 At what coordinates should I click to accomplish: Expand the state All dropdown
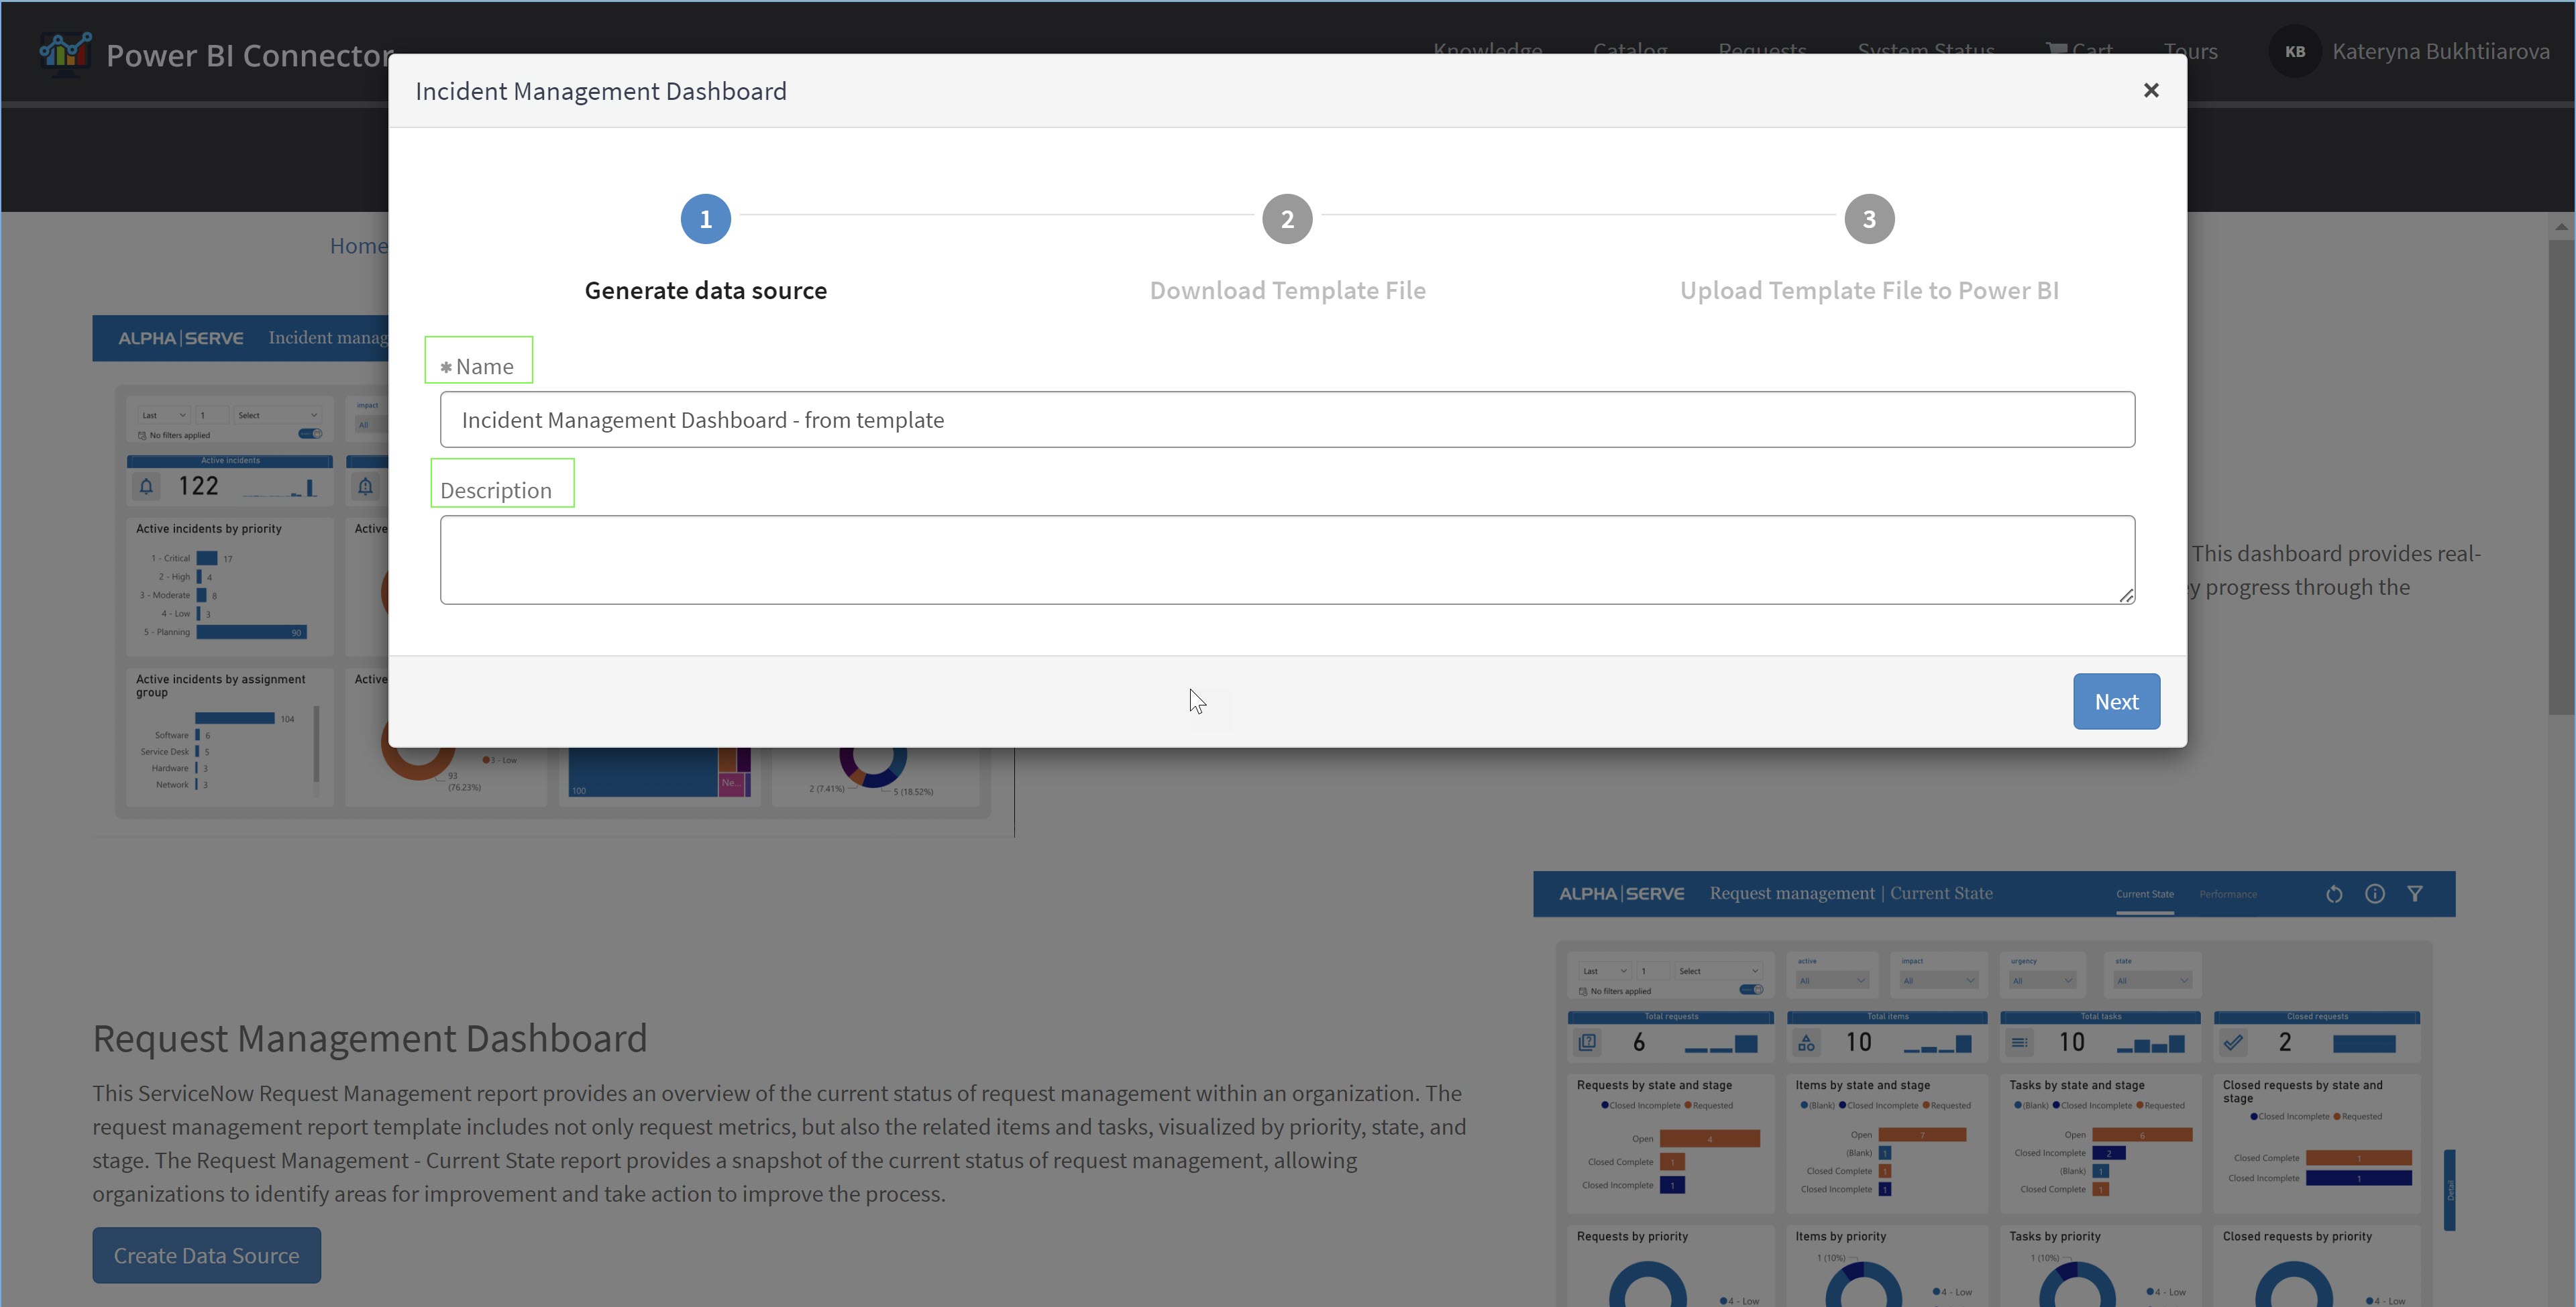[2152, 981]
